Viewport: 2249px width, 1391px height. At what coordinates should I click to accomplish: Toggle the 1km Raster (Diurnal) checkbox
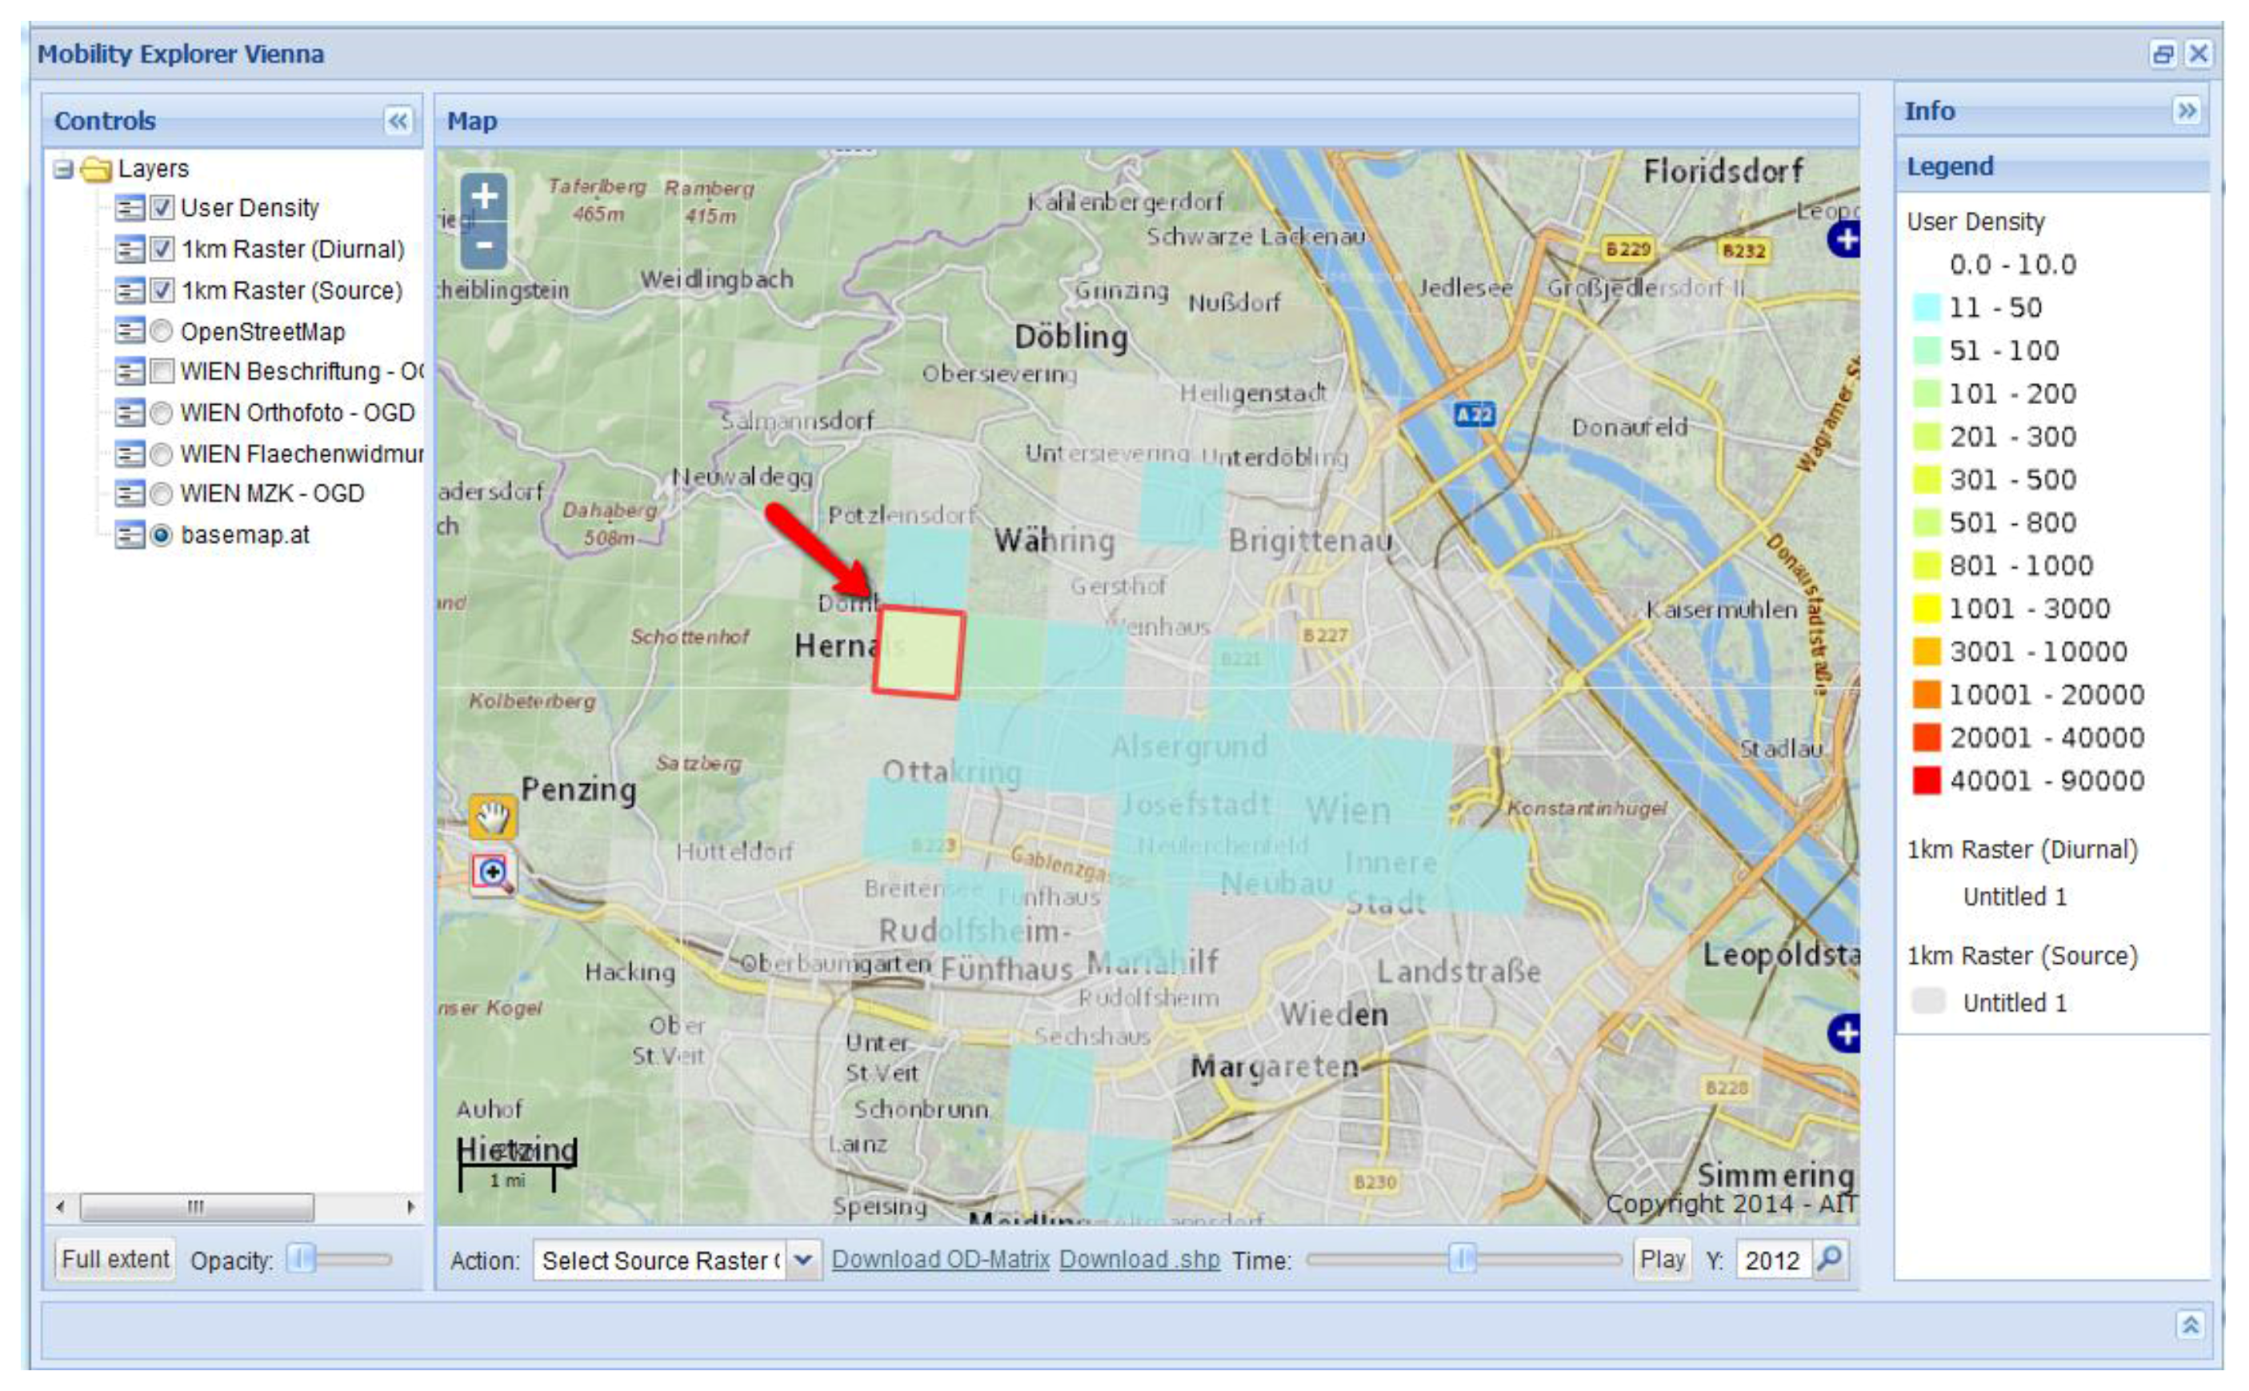[x=162, y=249]
